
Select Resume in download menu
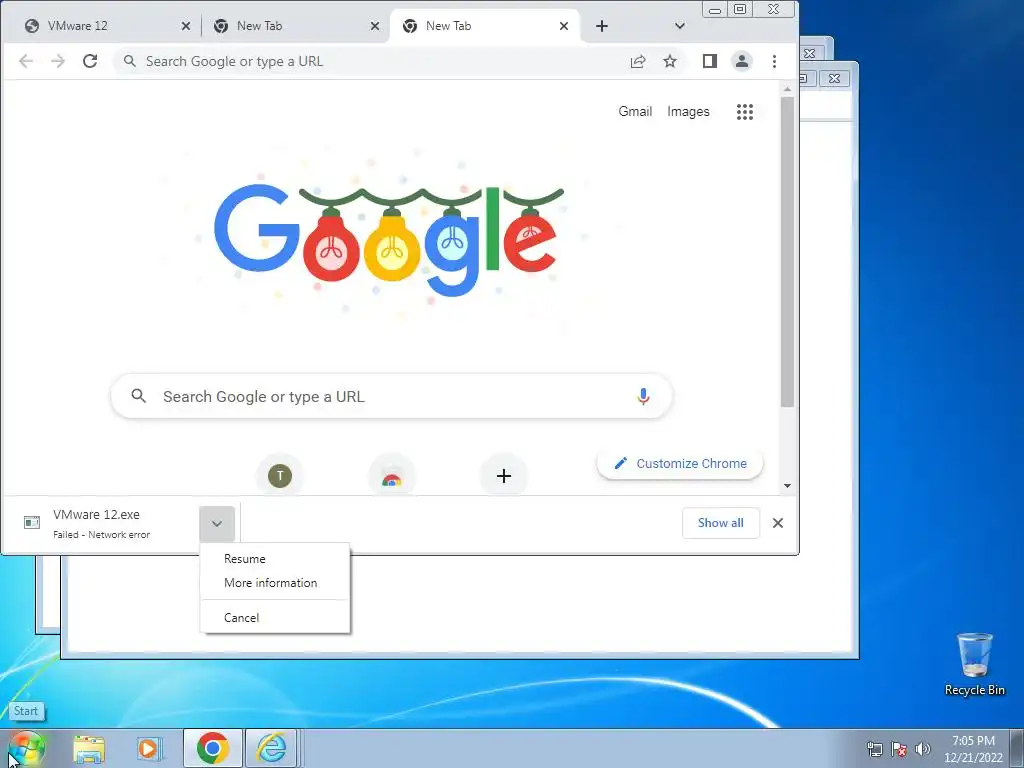[275, 559]
